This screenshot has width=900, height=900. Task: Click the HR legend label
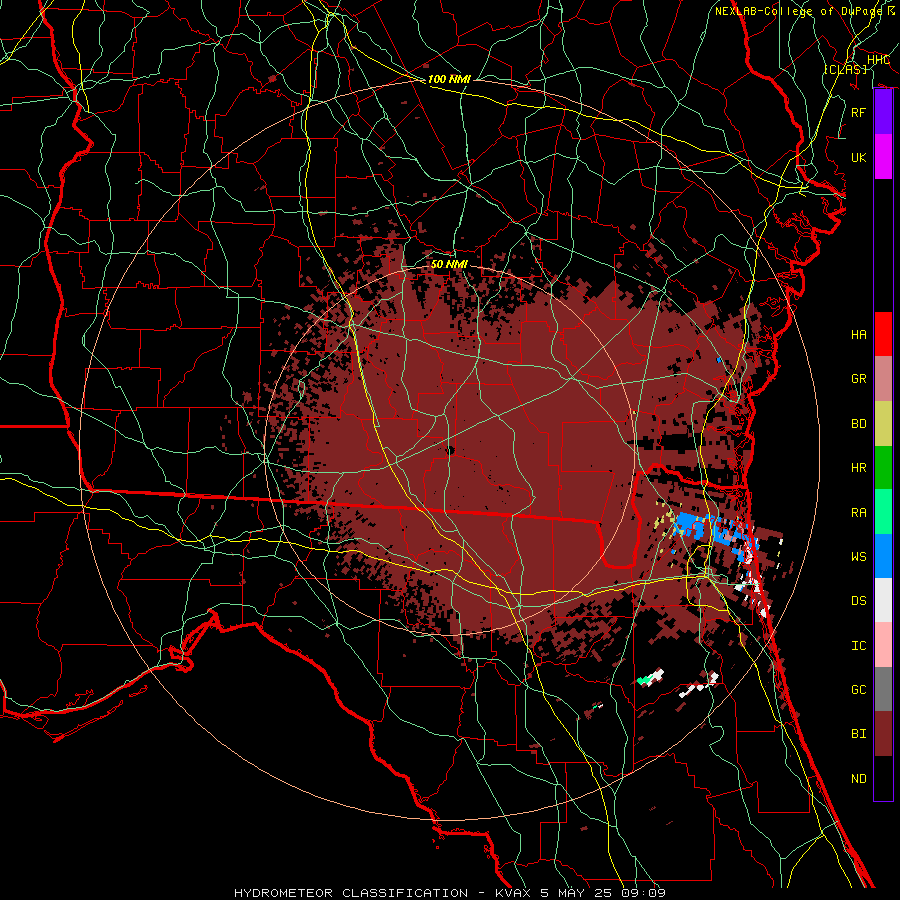click(858, 468)
